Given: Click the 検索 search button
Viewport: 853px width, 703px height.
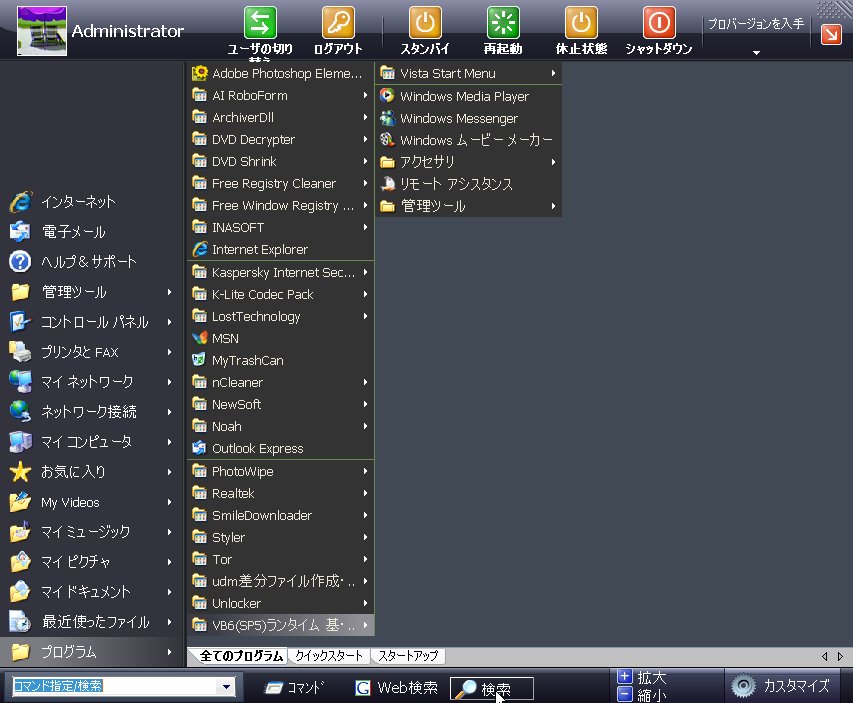Looking at the screenshot, I should [x=492, y=689].
